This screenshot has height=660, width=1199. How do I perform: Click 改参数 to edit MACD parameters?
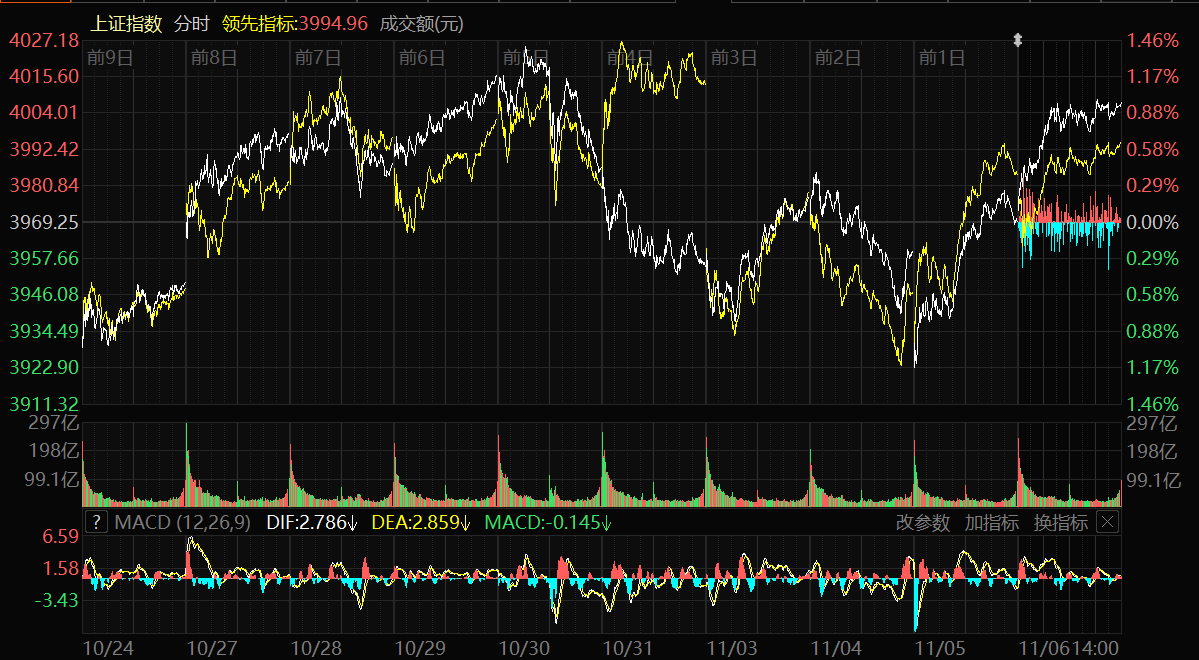tap(922, 522)
